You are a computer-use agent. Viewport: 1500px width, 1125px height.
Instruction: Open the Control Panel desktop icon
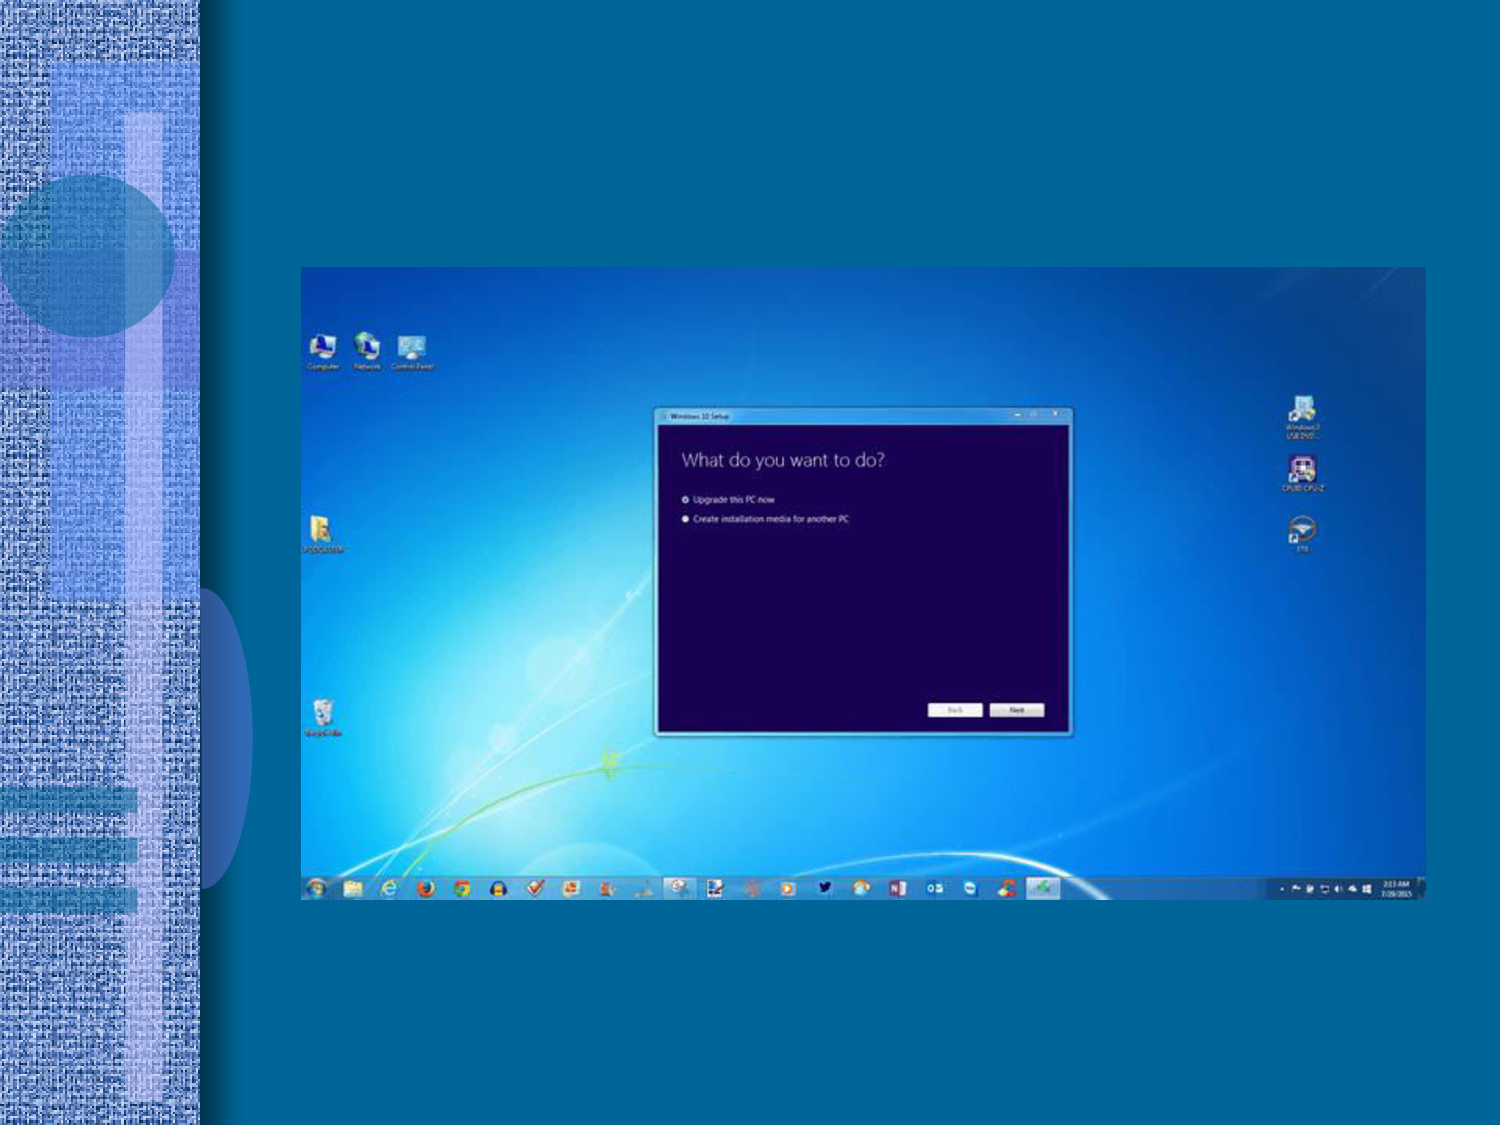point(412,352)
